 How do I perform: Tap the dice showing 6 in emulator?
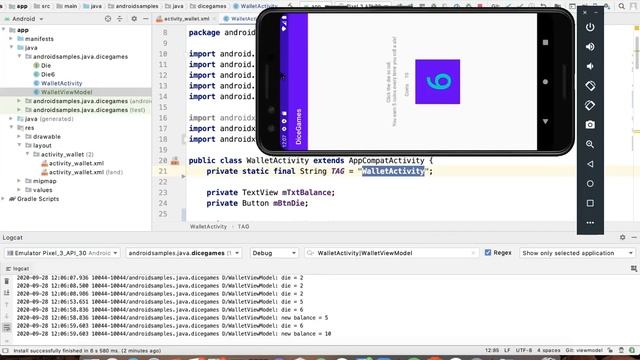click(x=437, y=82)
